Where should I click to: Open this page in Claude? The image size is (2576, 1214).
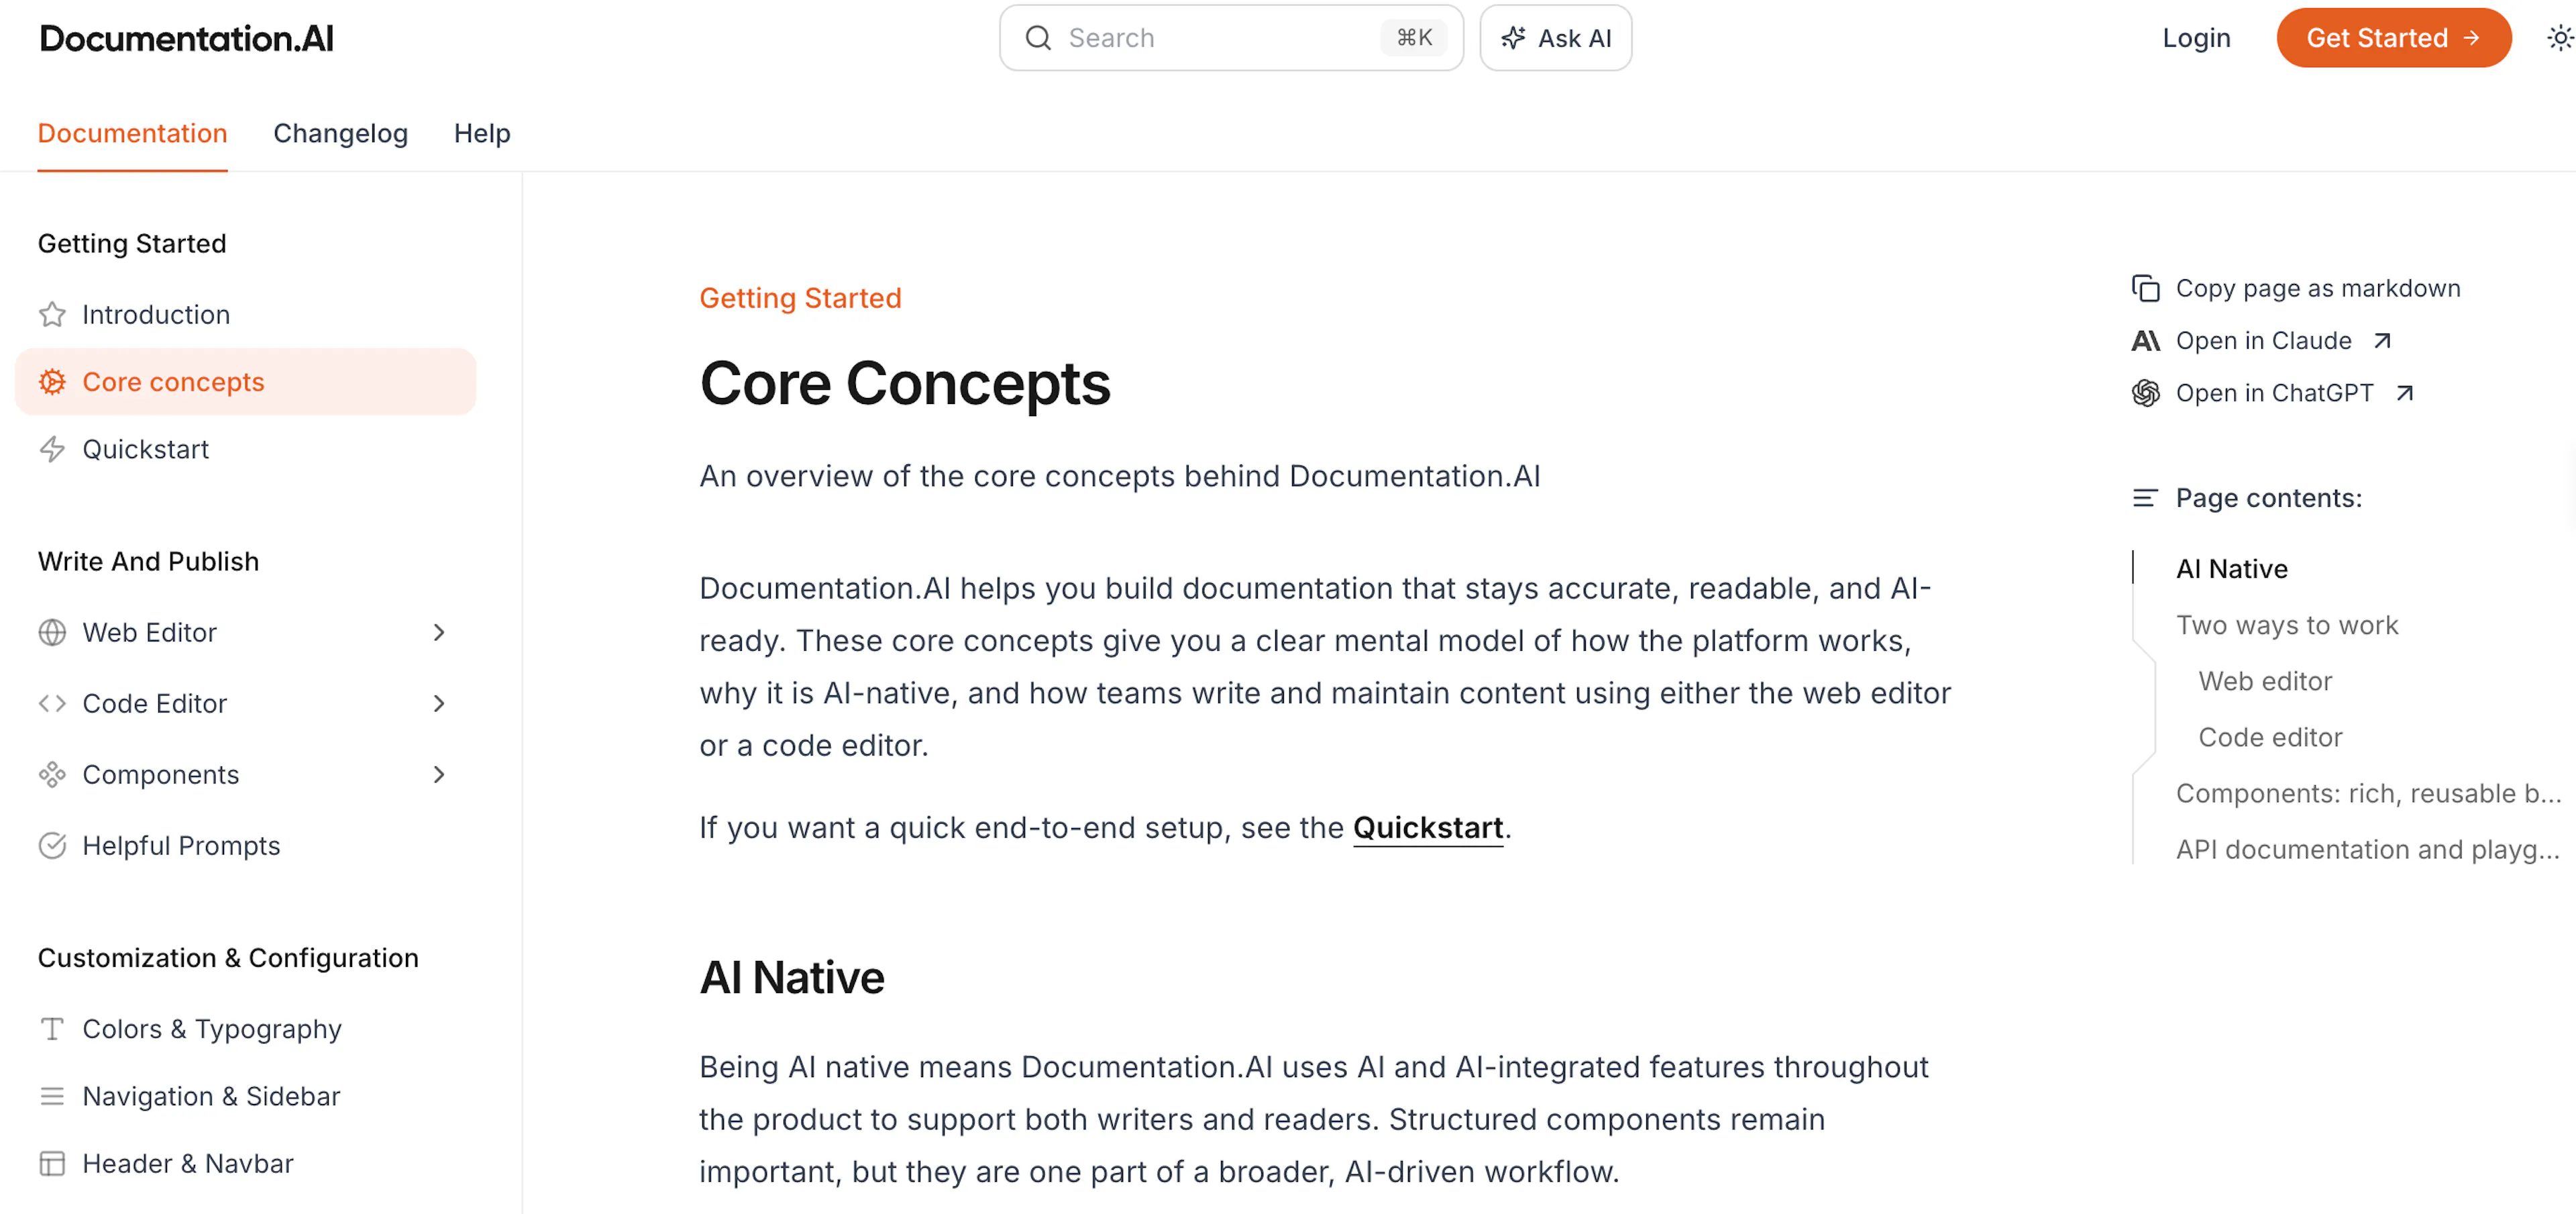(2262, 341)
